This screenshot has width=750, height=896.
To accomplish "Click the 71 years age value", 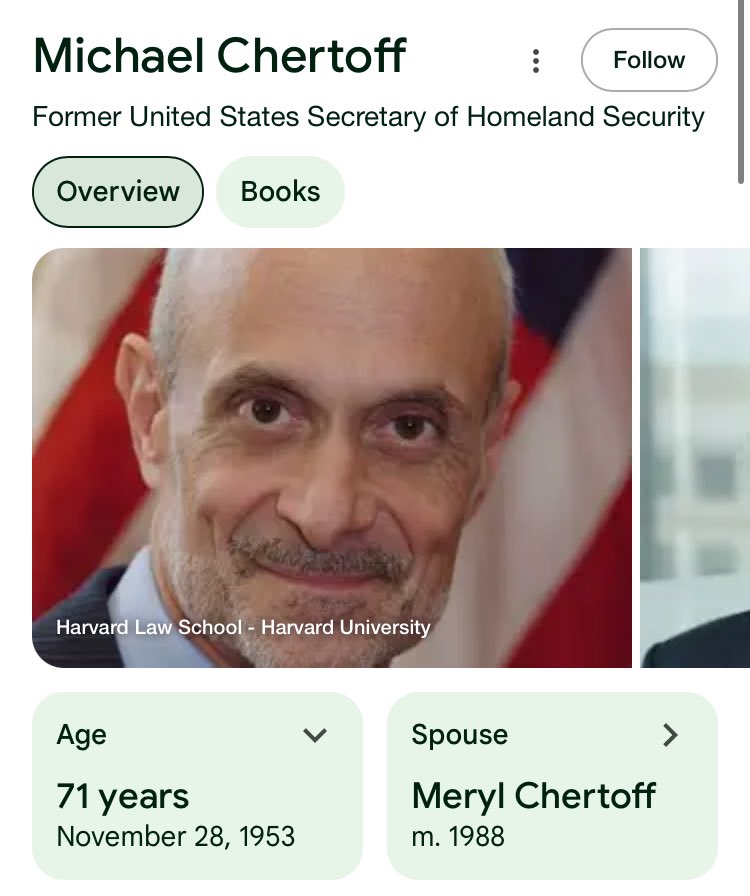I will point(123,796).
